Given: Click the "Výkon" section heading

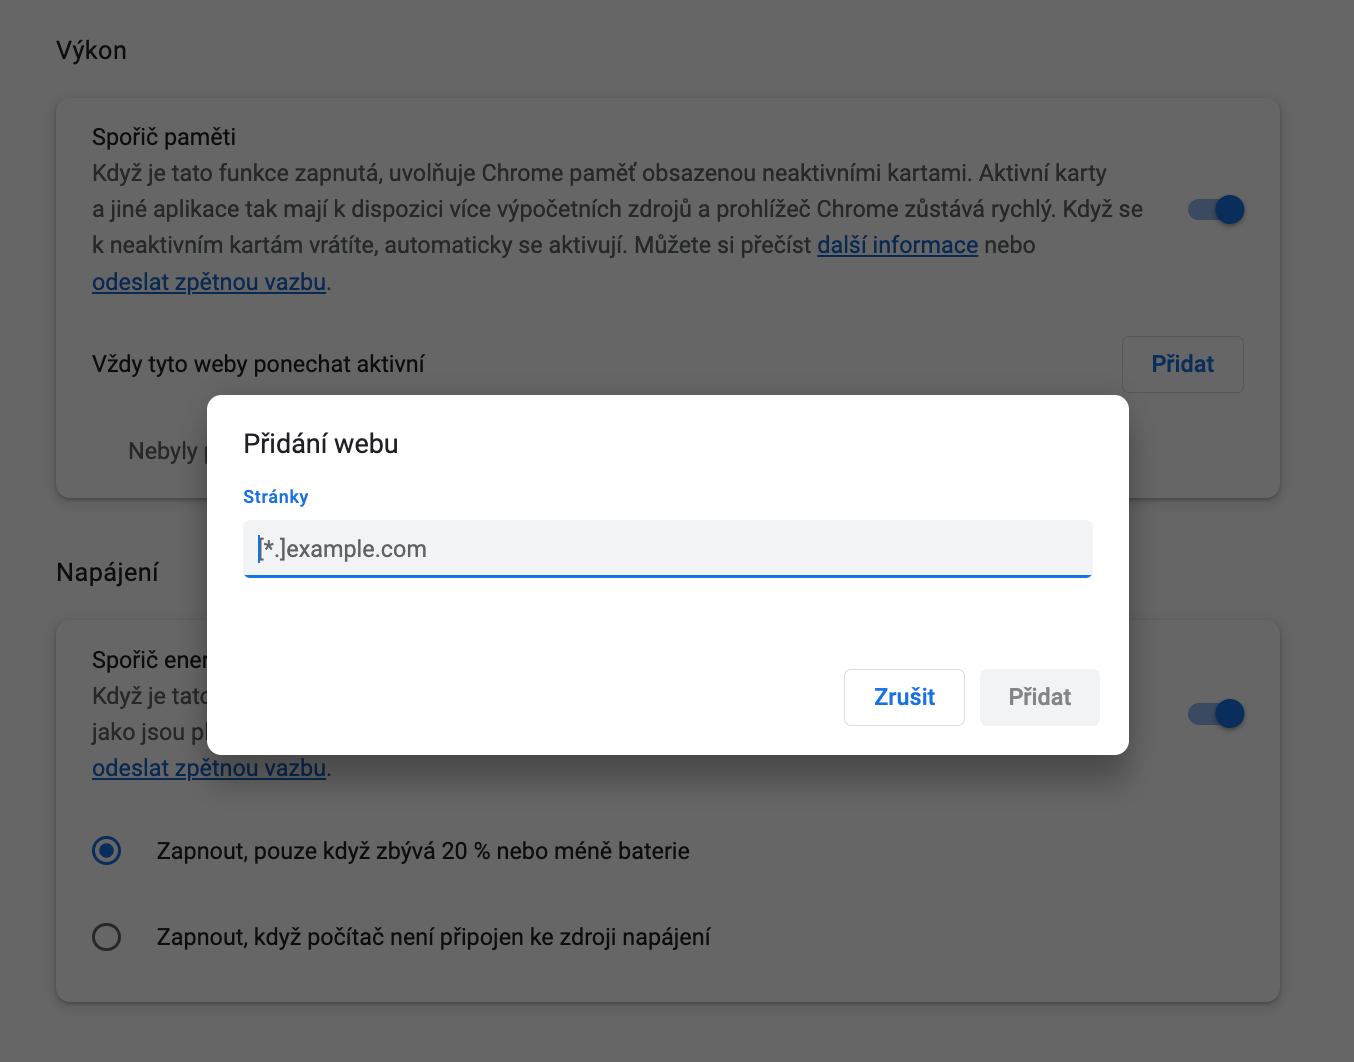Looking at the screenshot, I should (x=91, y=51).
